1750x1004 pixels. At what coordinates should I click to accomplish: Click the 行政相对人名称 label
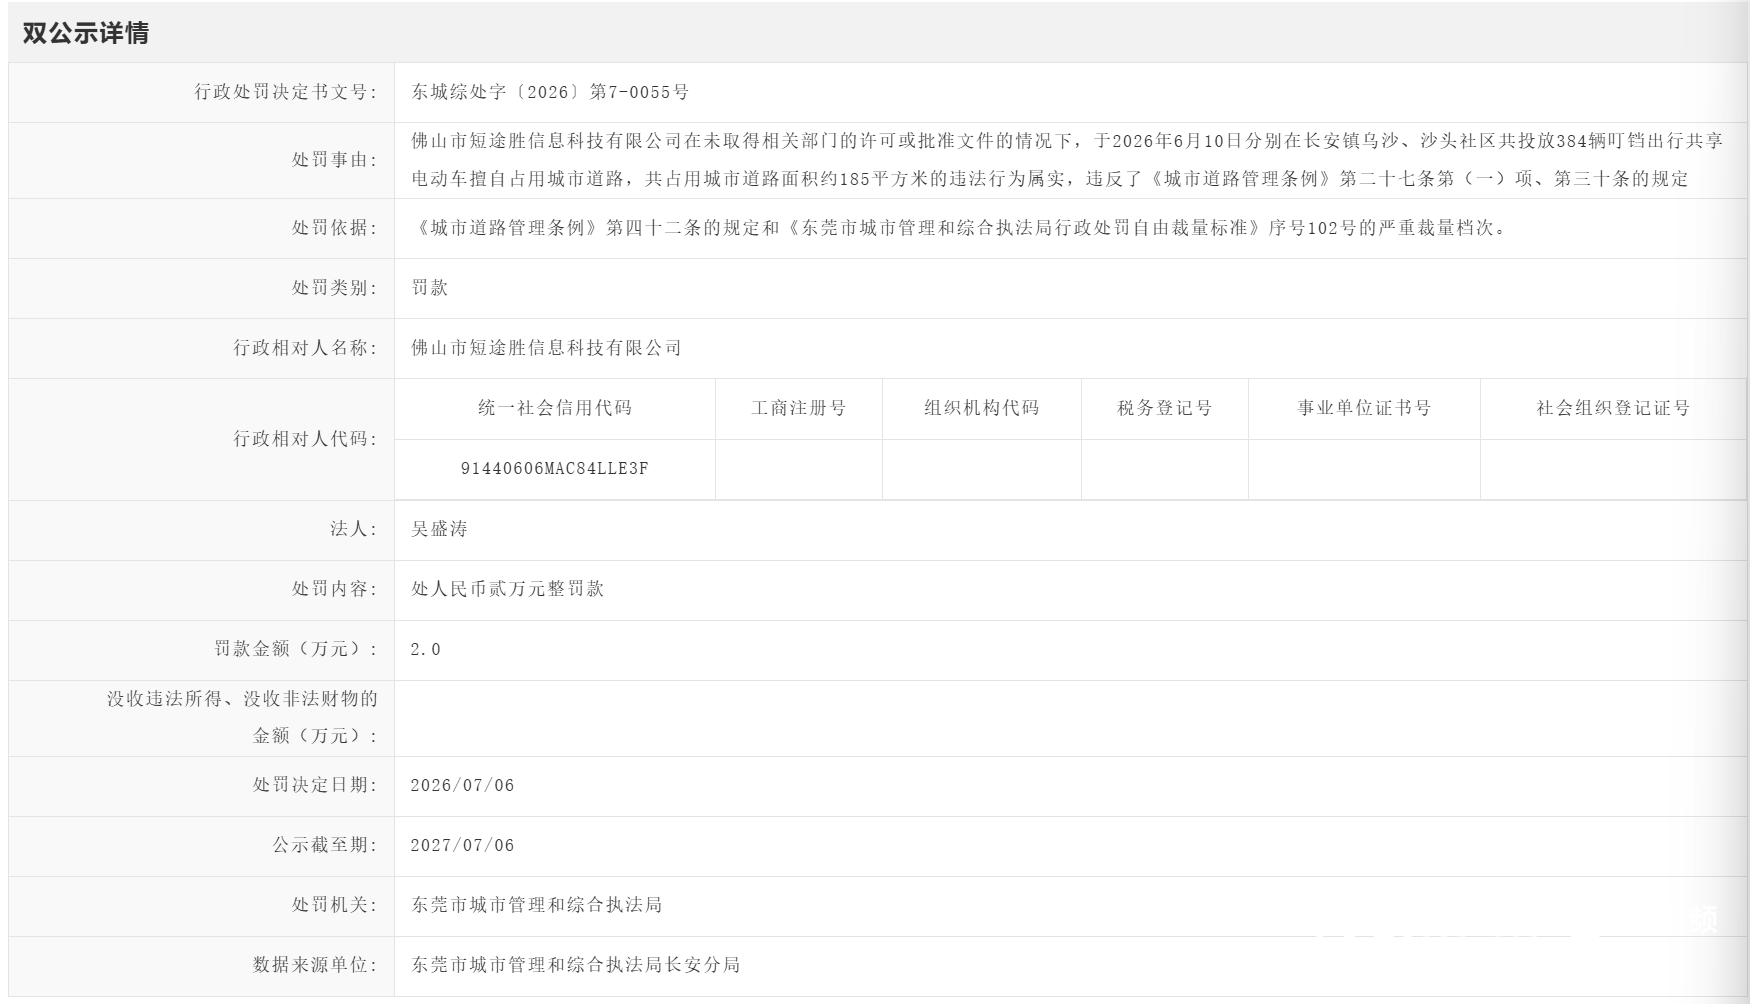[306, 348]
